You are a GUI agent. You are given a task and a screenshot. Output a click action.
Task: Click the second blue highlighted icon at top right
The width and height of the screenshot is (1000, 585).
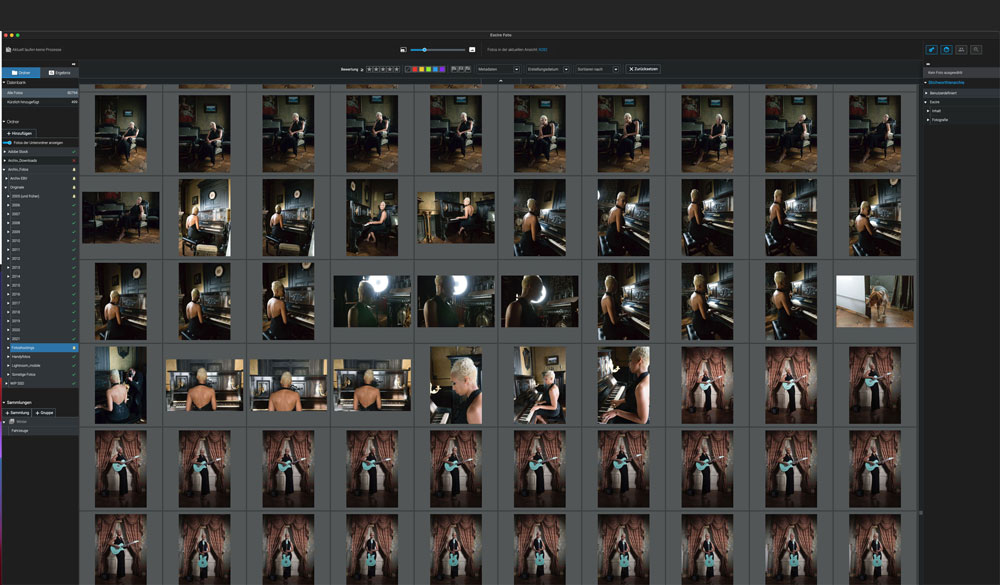(946, 49)
